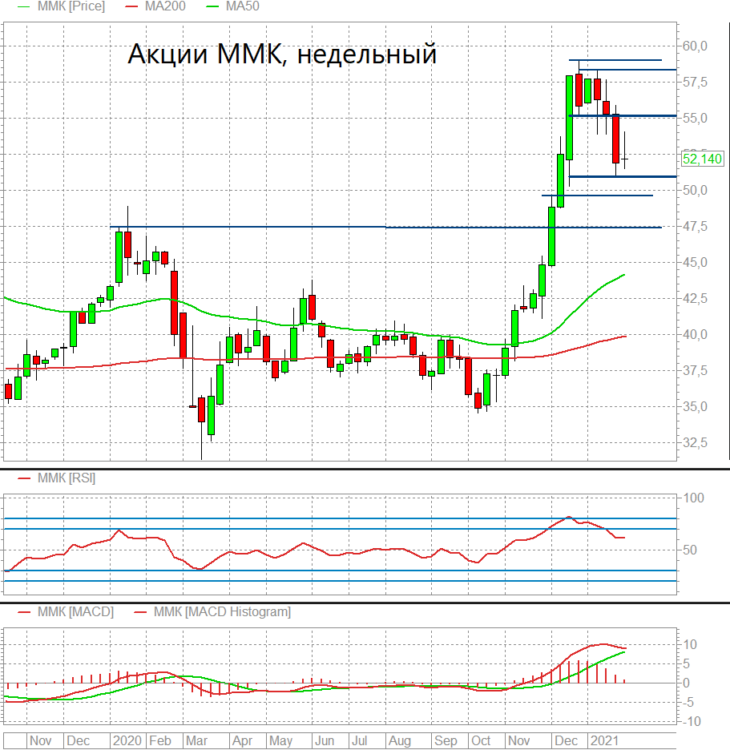Screen dimensions: 730x750
Task: Click the Mar label on the time axis
Action: 197,740
